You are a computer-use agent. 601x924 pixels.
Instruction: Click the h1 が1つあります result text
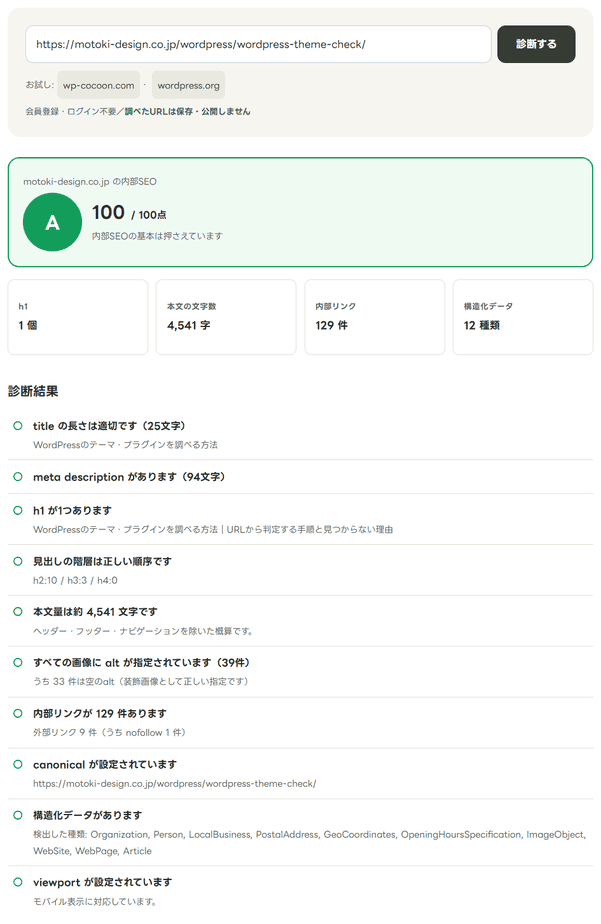point(72,510)
